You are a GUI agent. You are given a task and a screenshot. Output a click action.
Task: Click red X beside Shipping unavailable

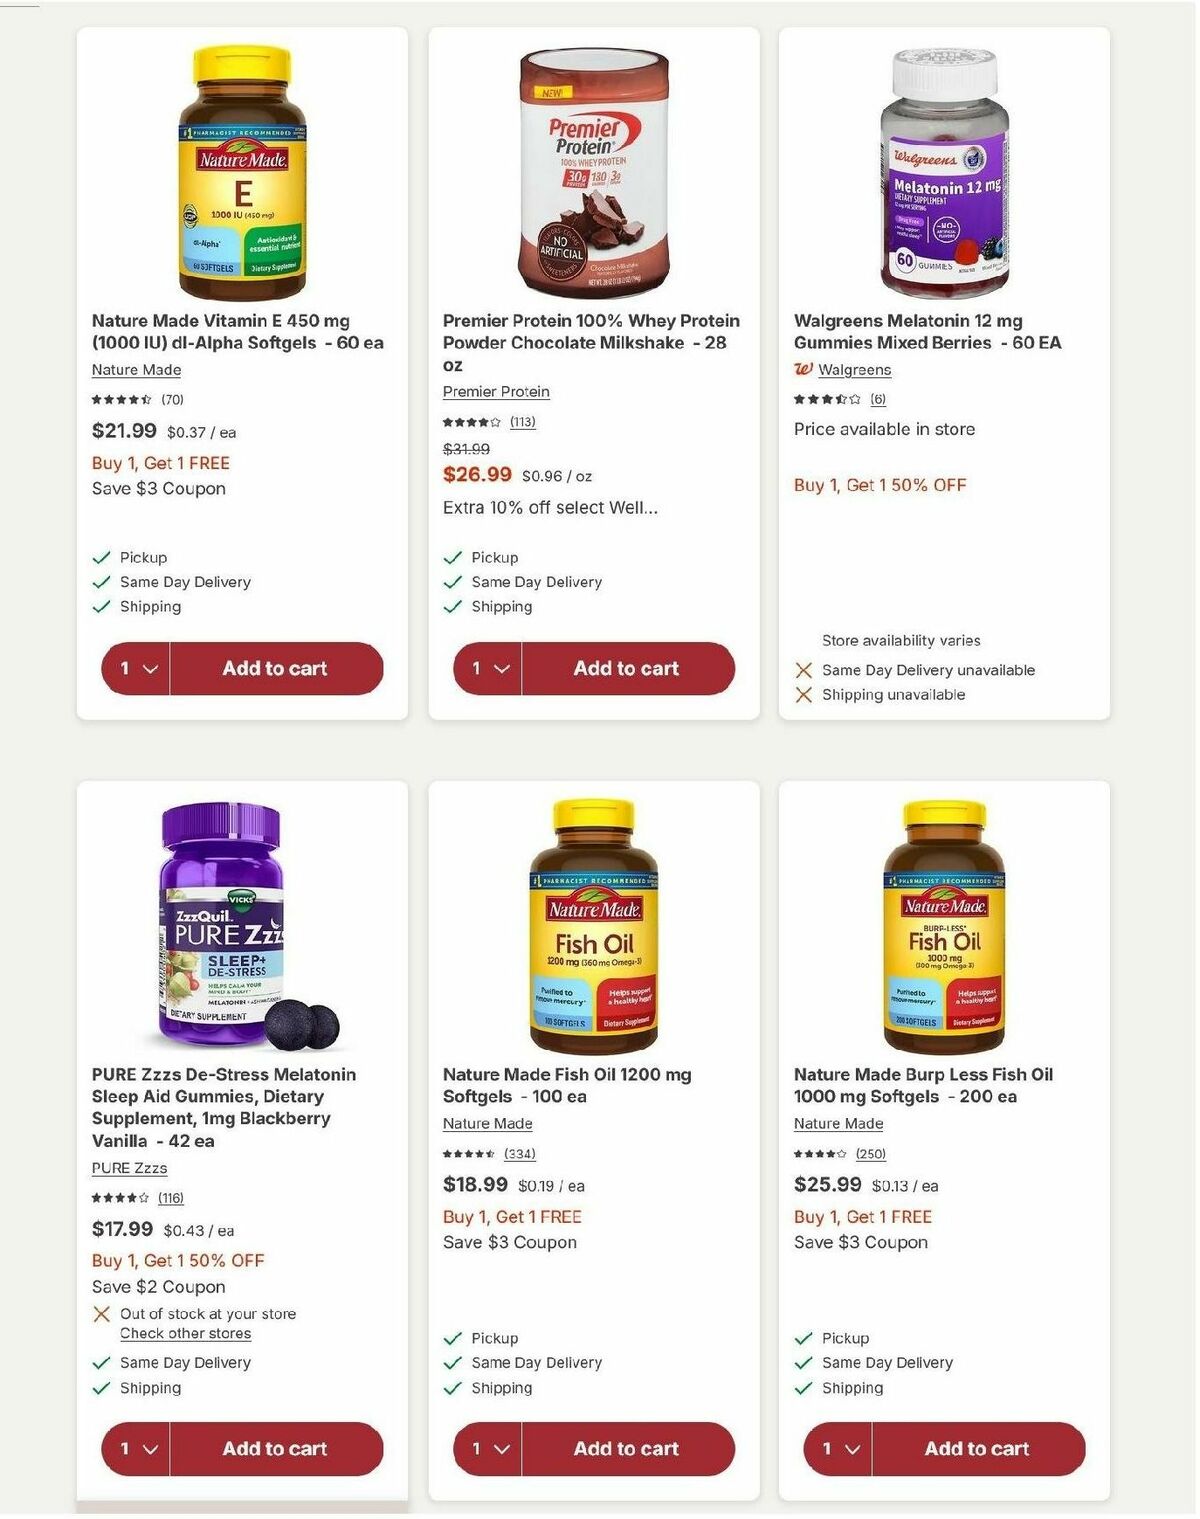(x=802, y=694)
